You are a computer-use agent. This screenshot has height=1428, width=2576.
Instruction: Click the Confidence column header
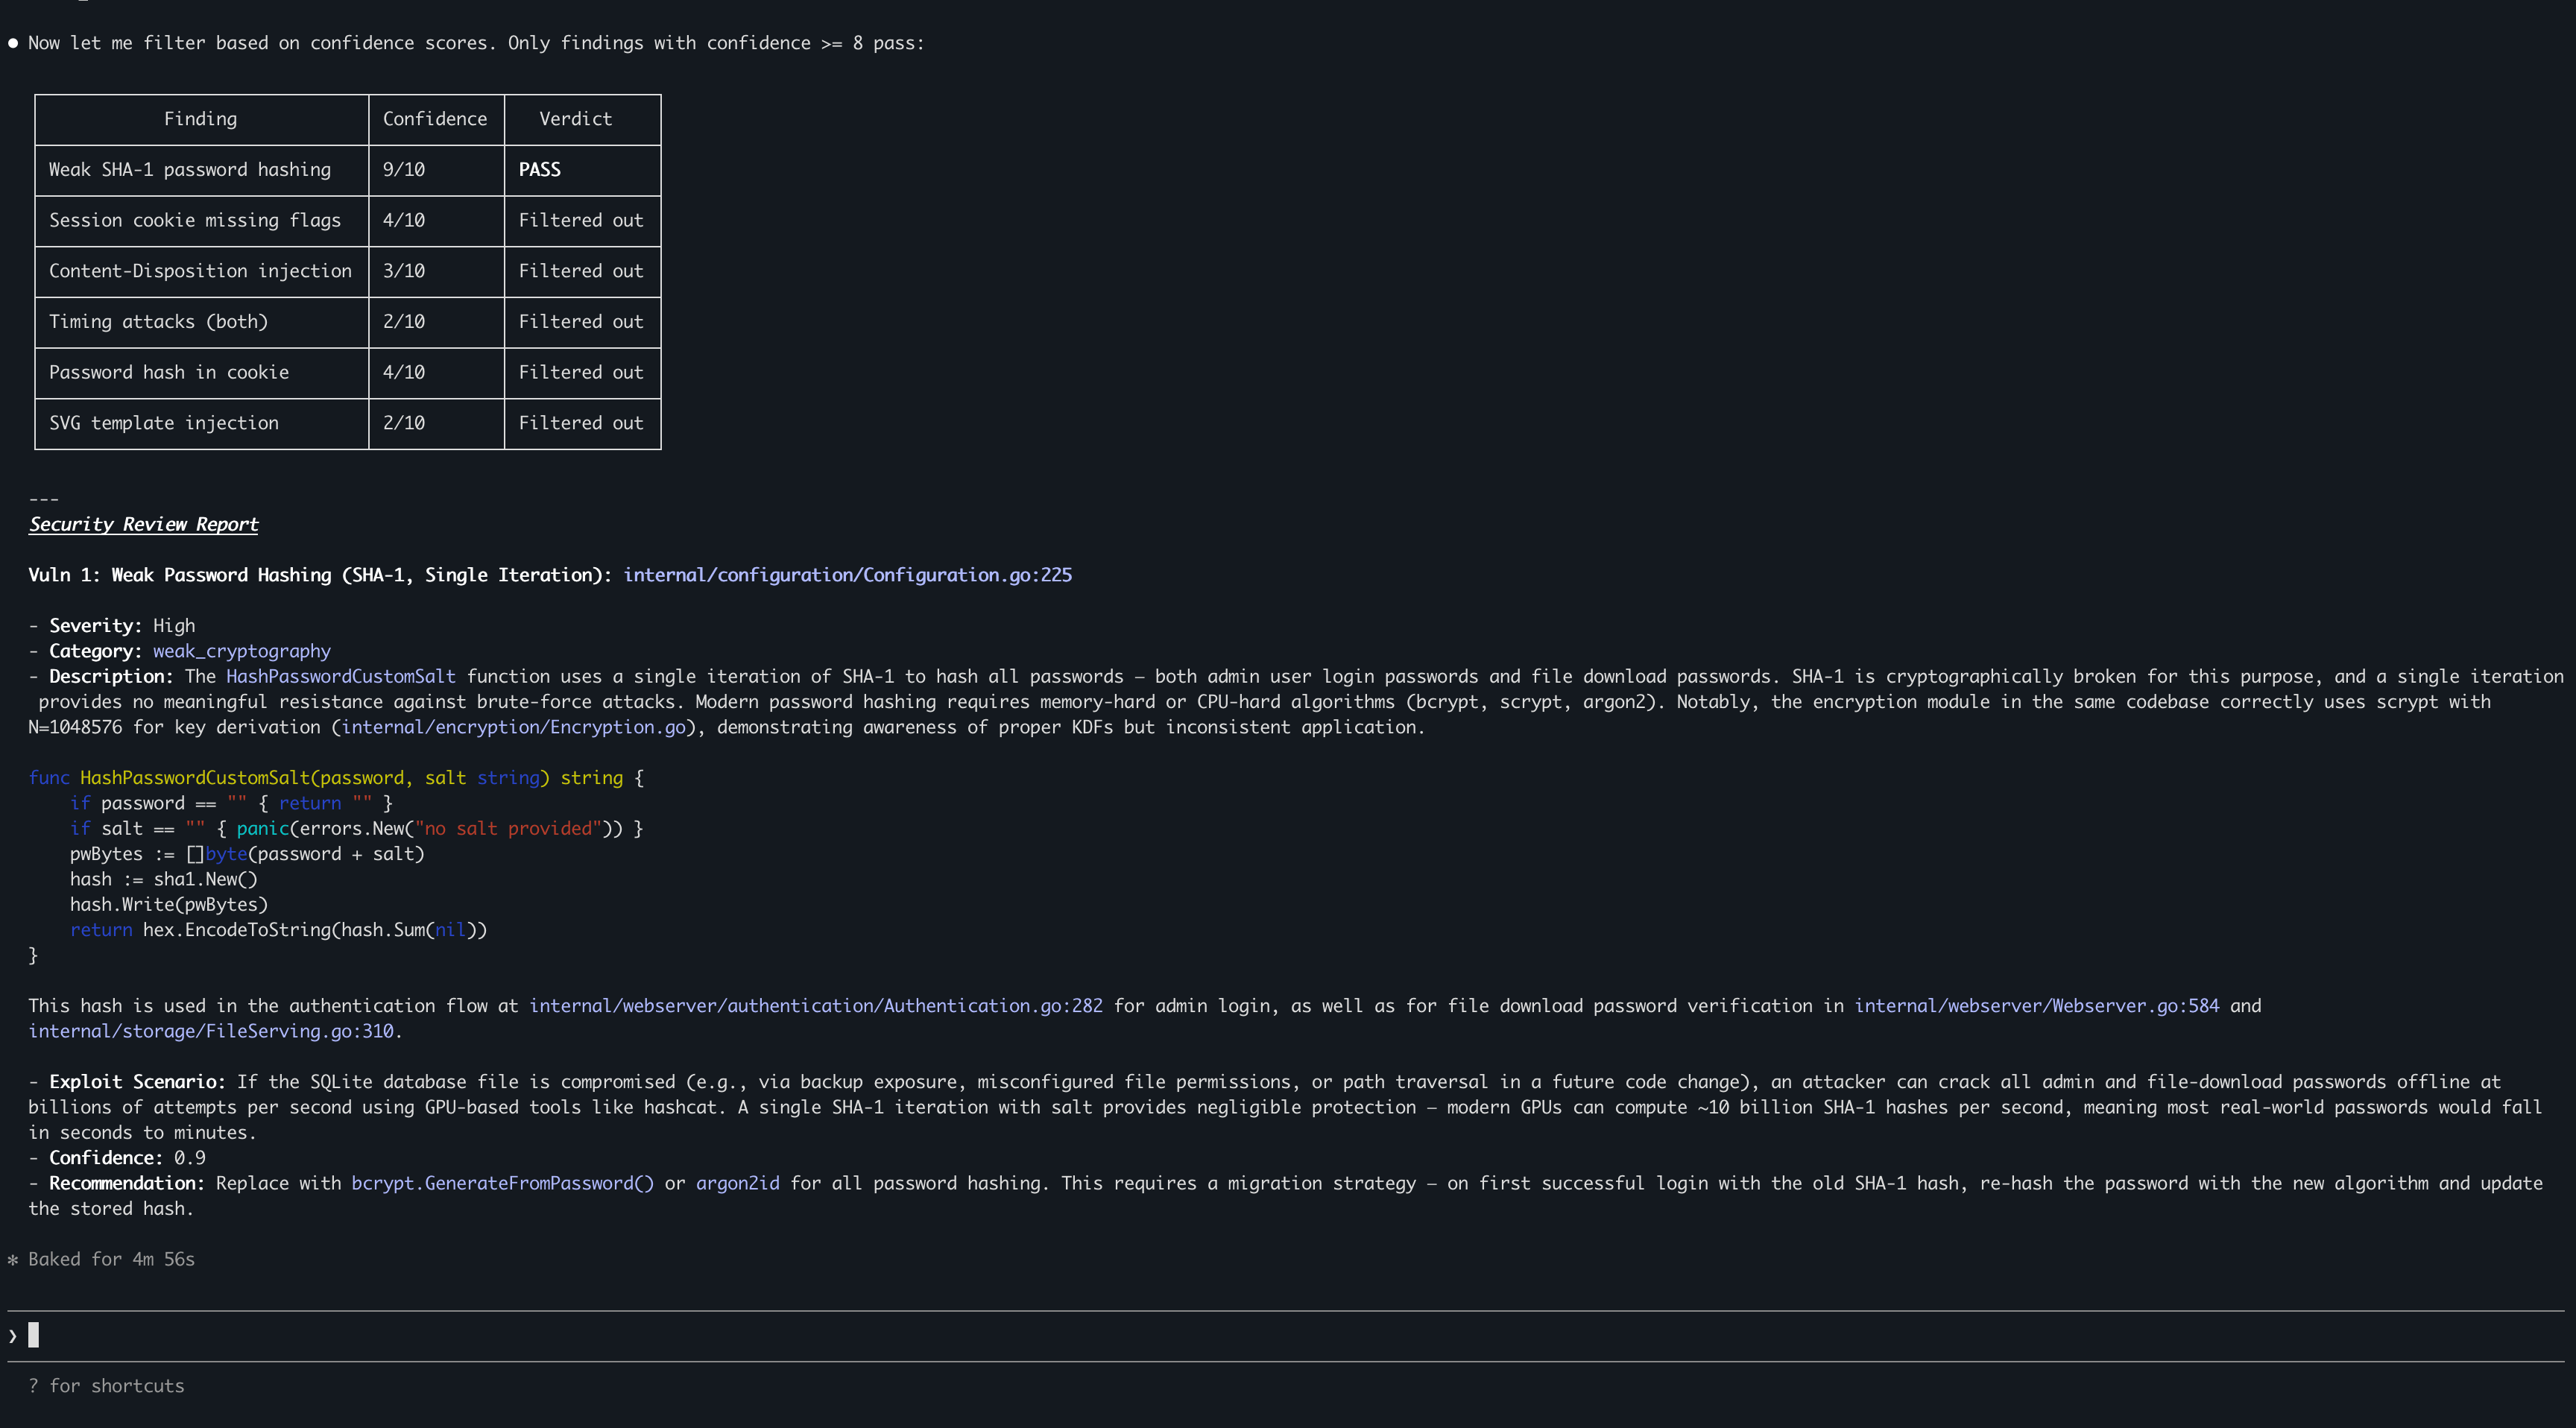[x=435, y=119]
